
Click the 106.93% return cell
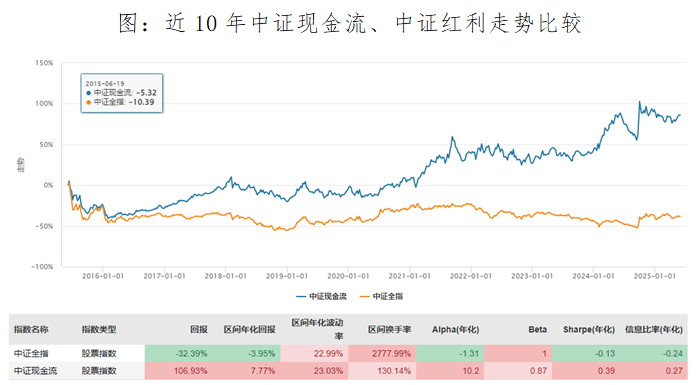point(190,371)
